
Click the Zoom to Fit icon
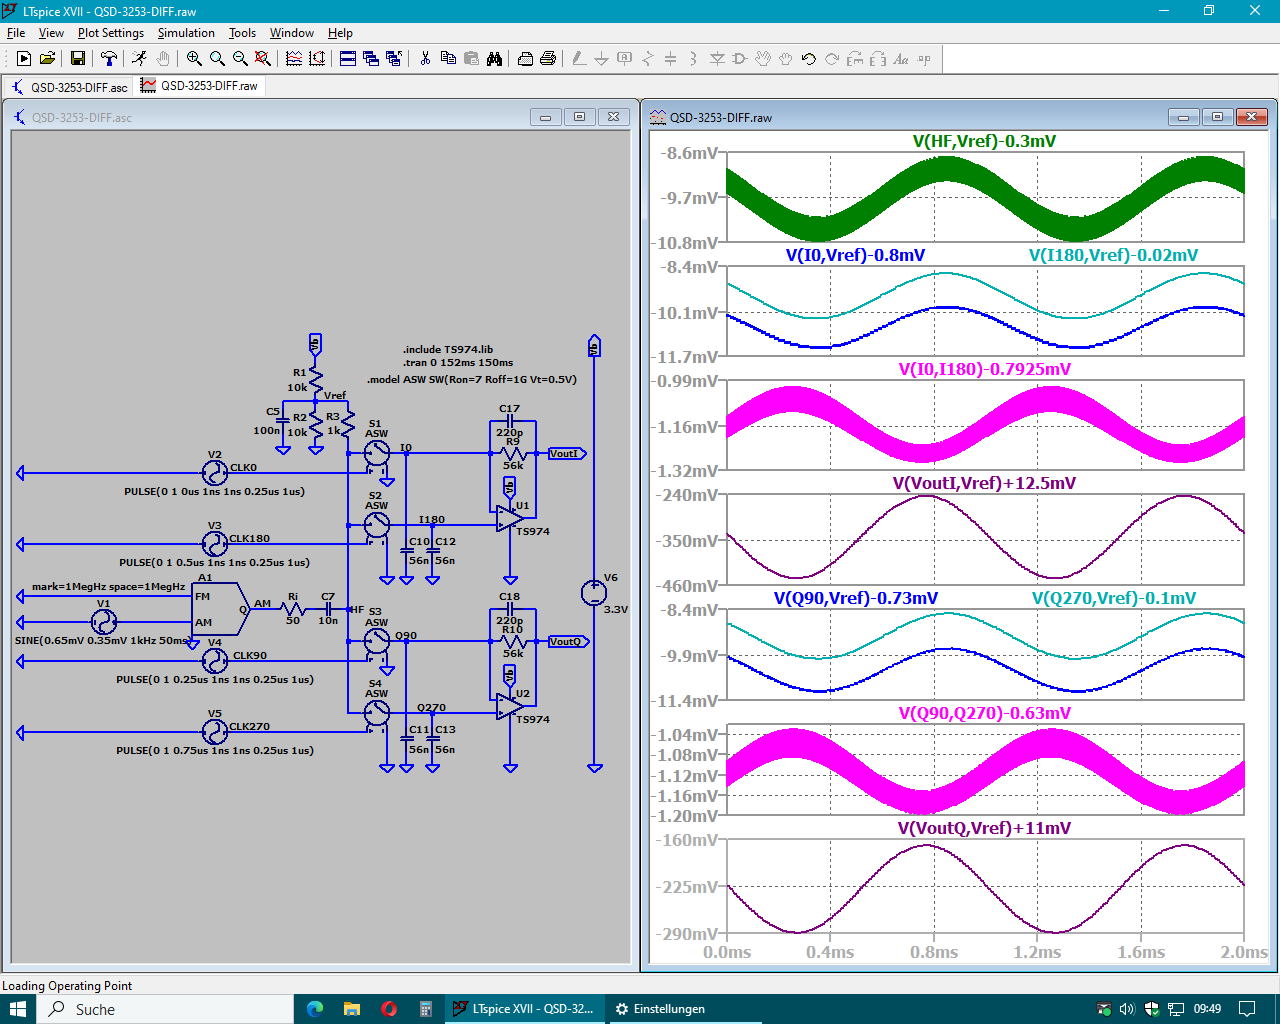coord(263,59)
